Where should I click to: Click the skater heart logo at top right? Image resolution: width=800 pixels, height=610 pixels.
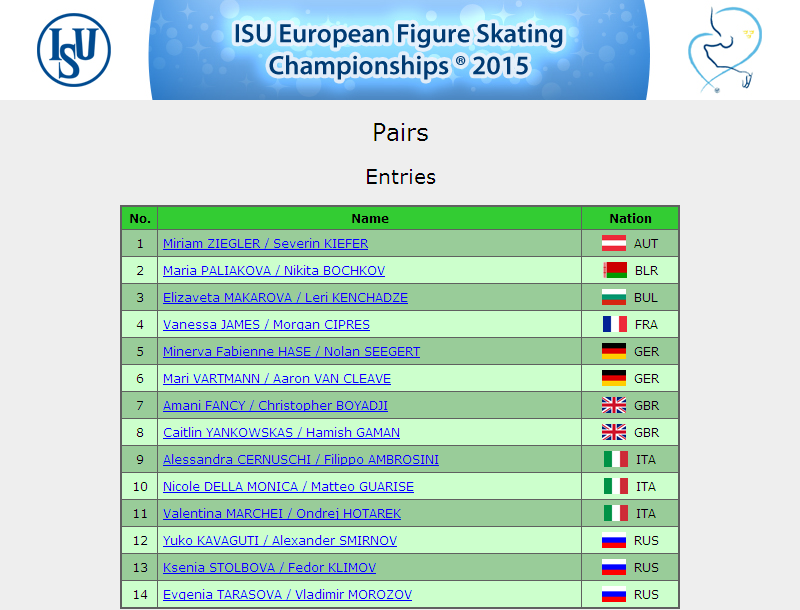pyautogui.click(x=724, y=49)
